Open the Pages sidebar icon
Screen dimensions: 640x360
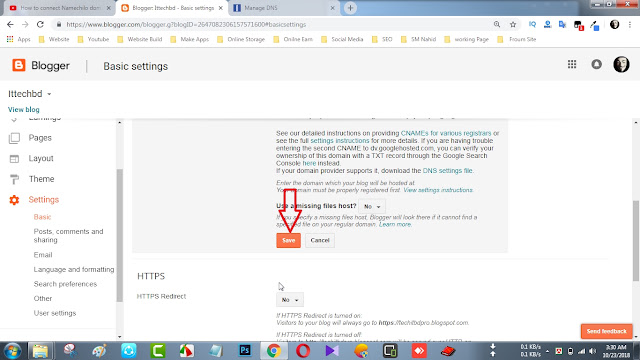click(x=14, y=138)
